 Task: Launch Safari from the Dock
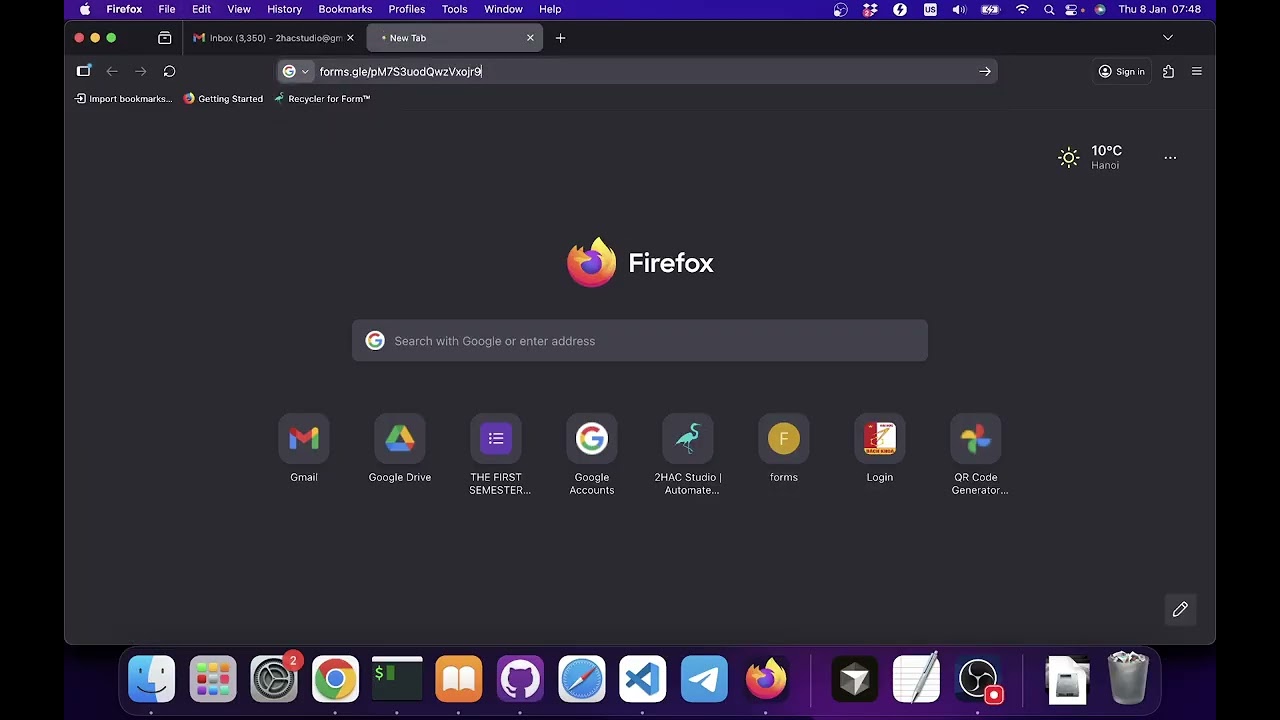click(x=581, y=680)
